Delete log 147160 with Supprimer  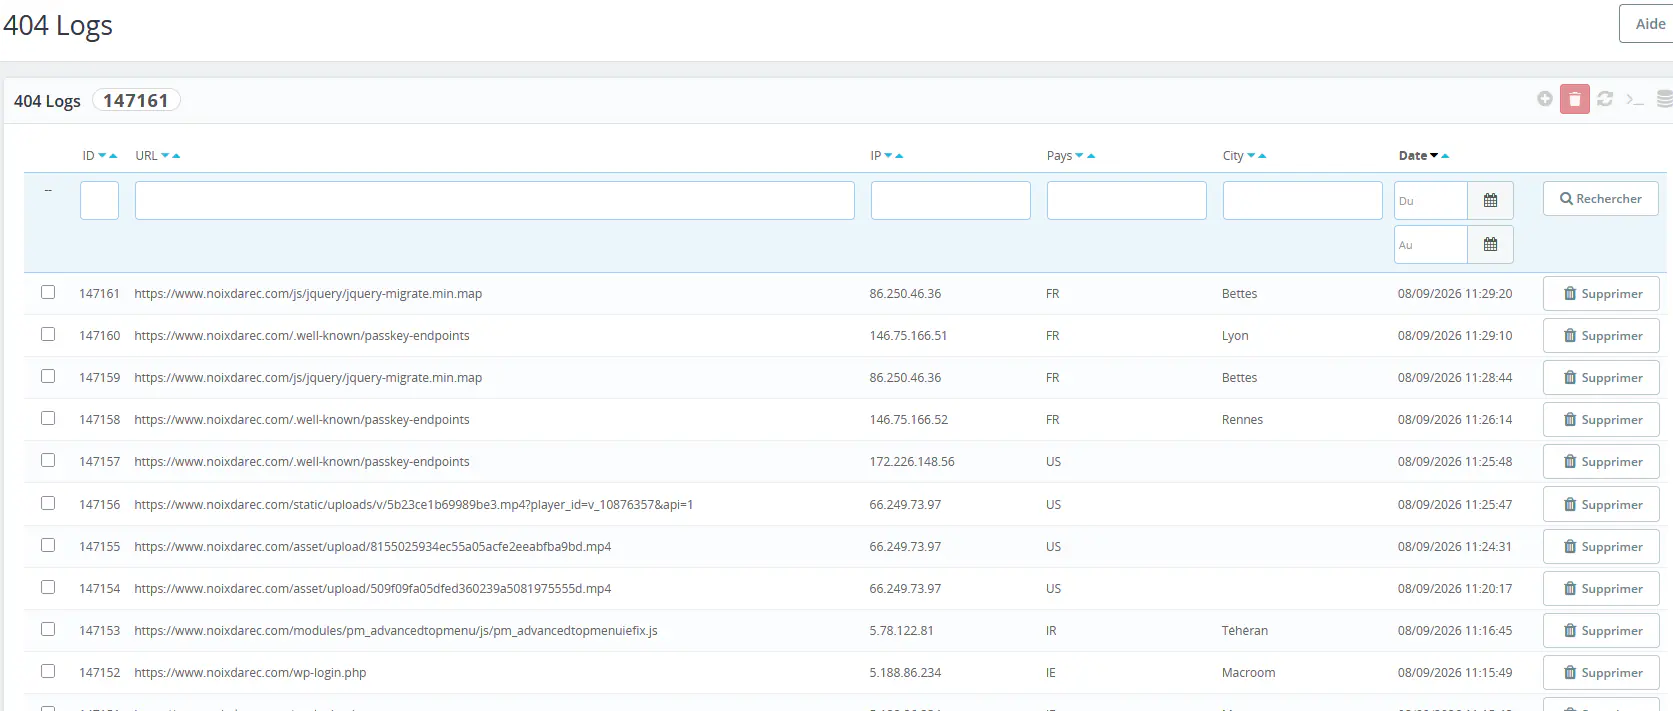pos(1601,336)
